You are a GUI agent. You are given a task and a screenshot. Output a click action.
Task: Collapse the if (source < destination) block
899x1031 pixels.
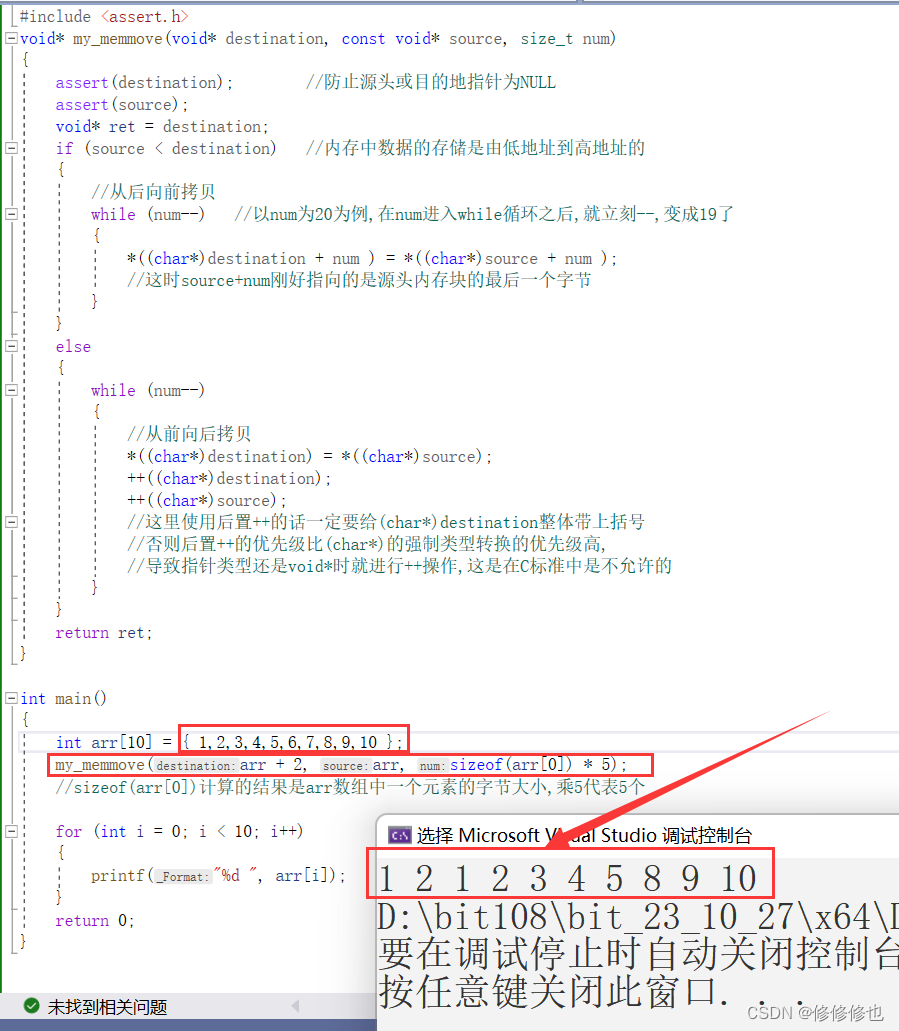(10, 147)
